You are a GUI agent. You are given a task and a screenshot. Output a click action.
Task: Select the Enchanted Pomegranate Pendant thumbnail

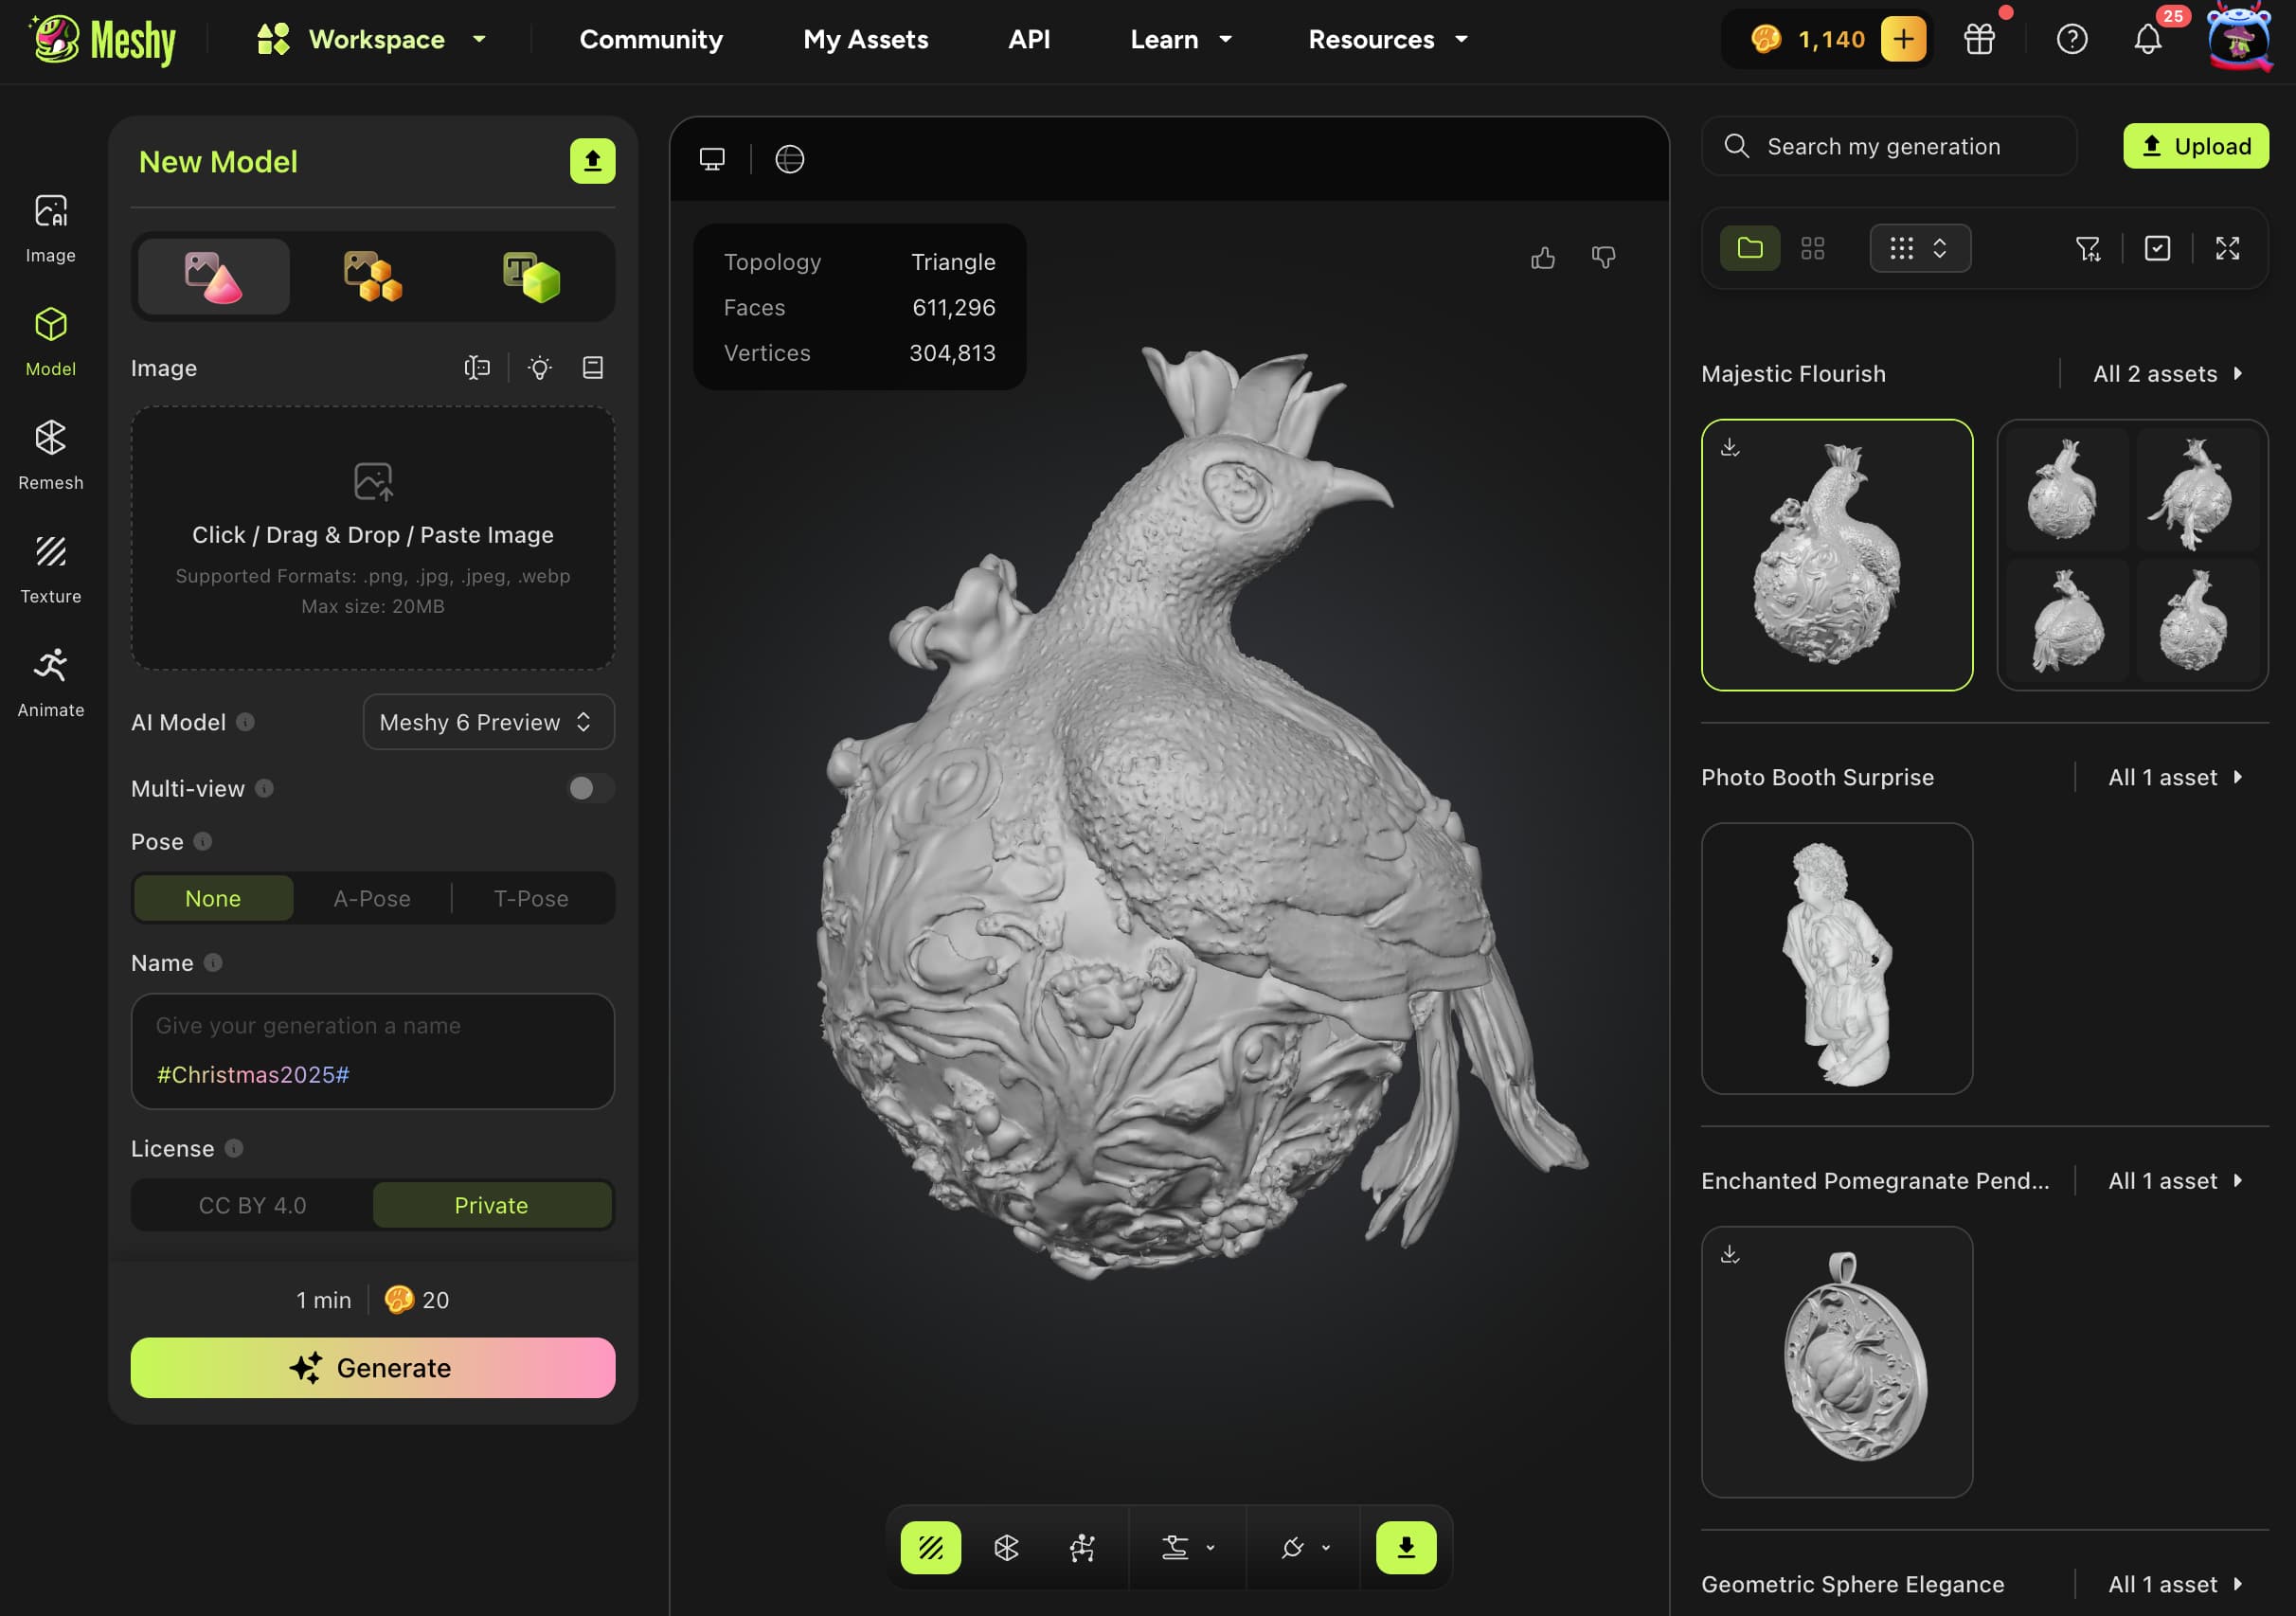1836,1361
